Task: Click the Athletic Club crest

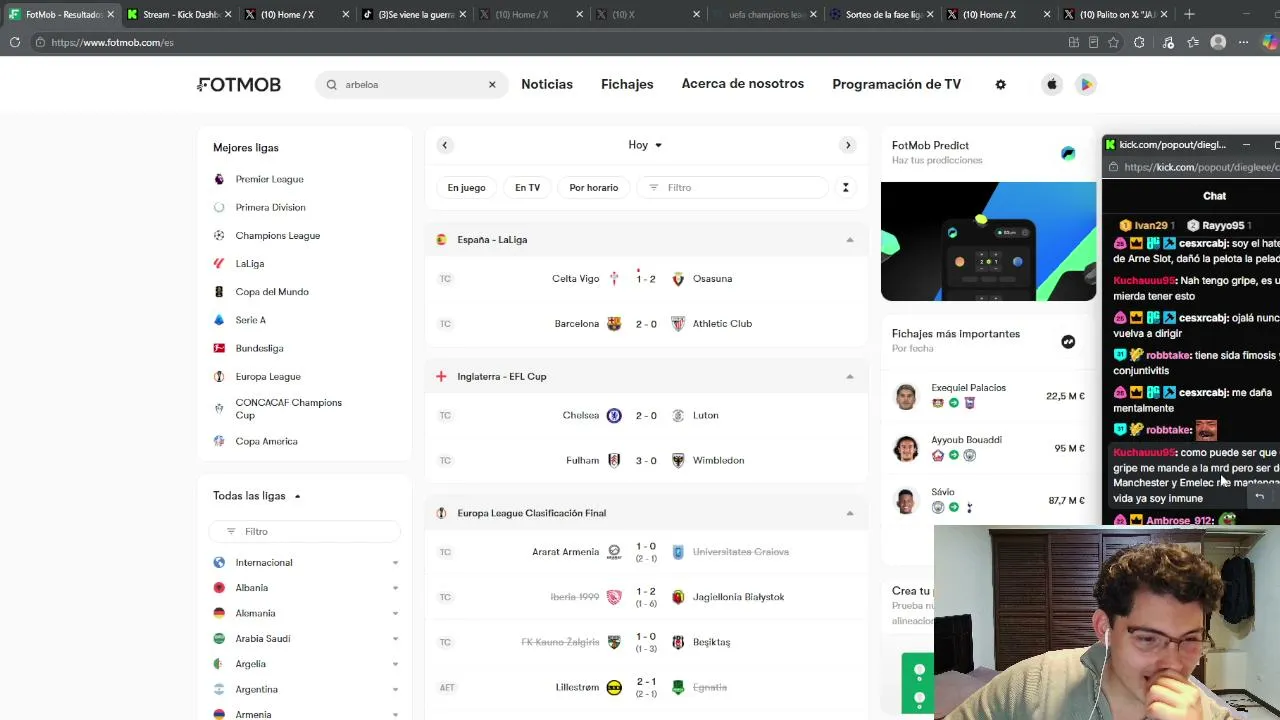Action: coord(678,324)
